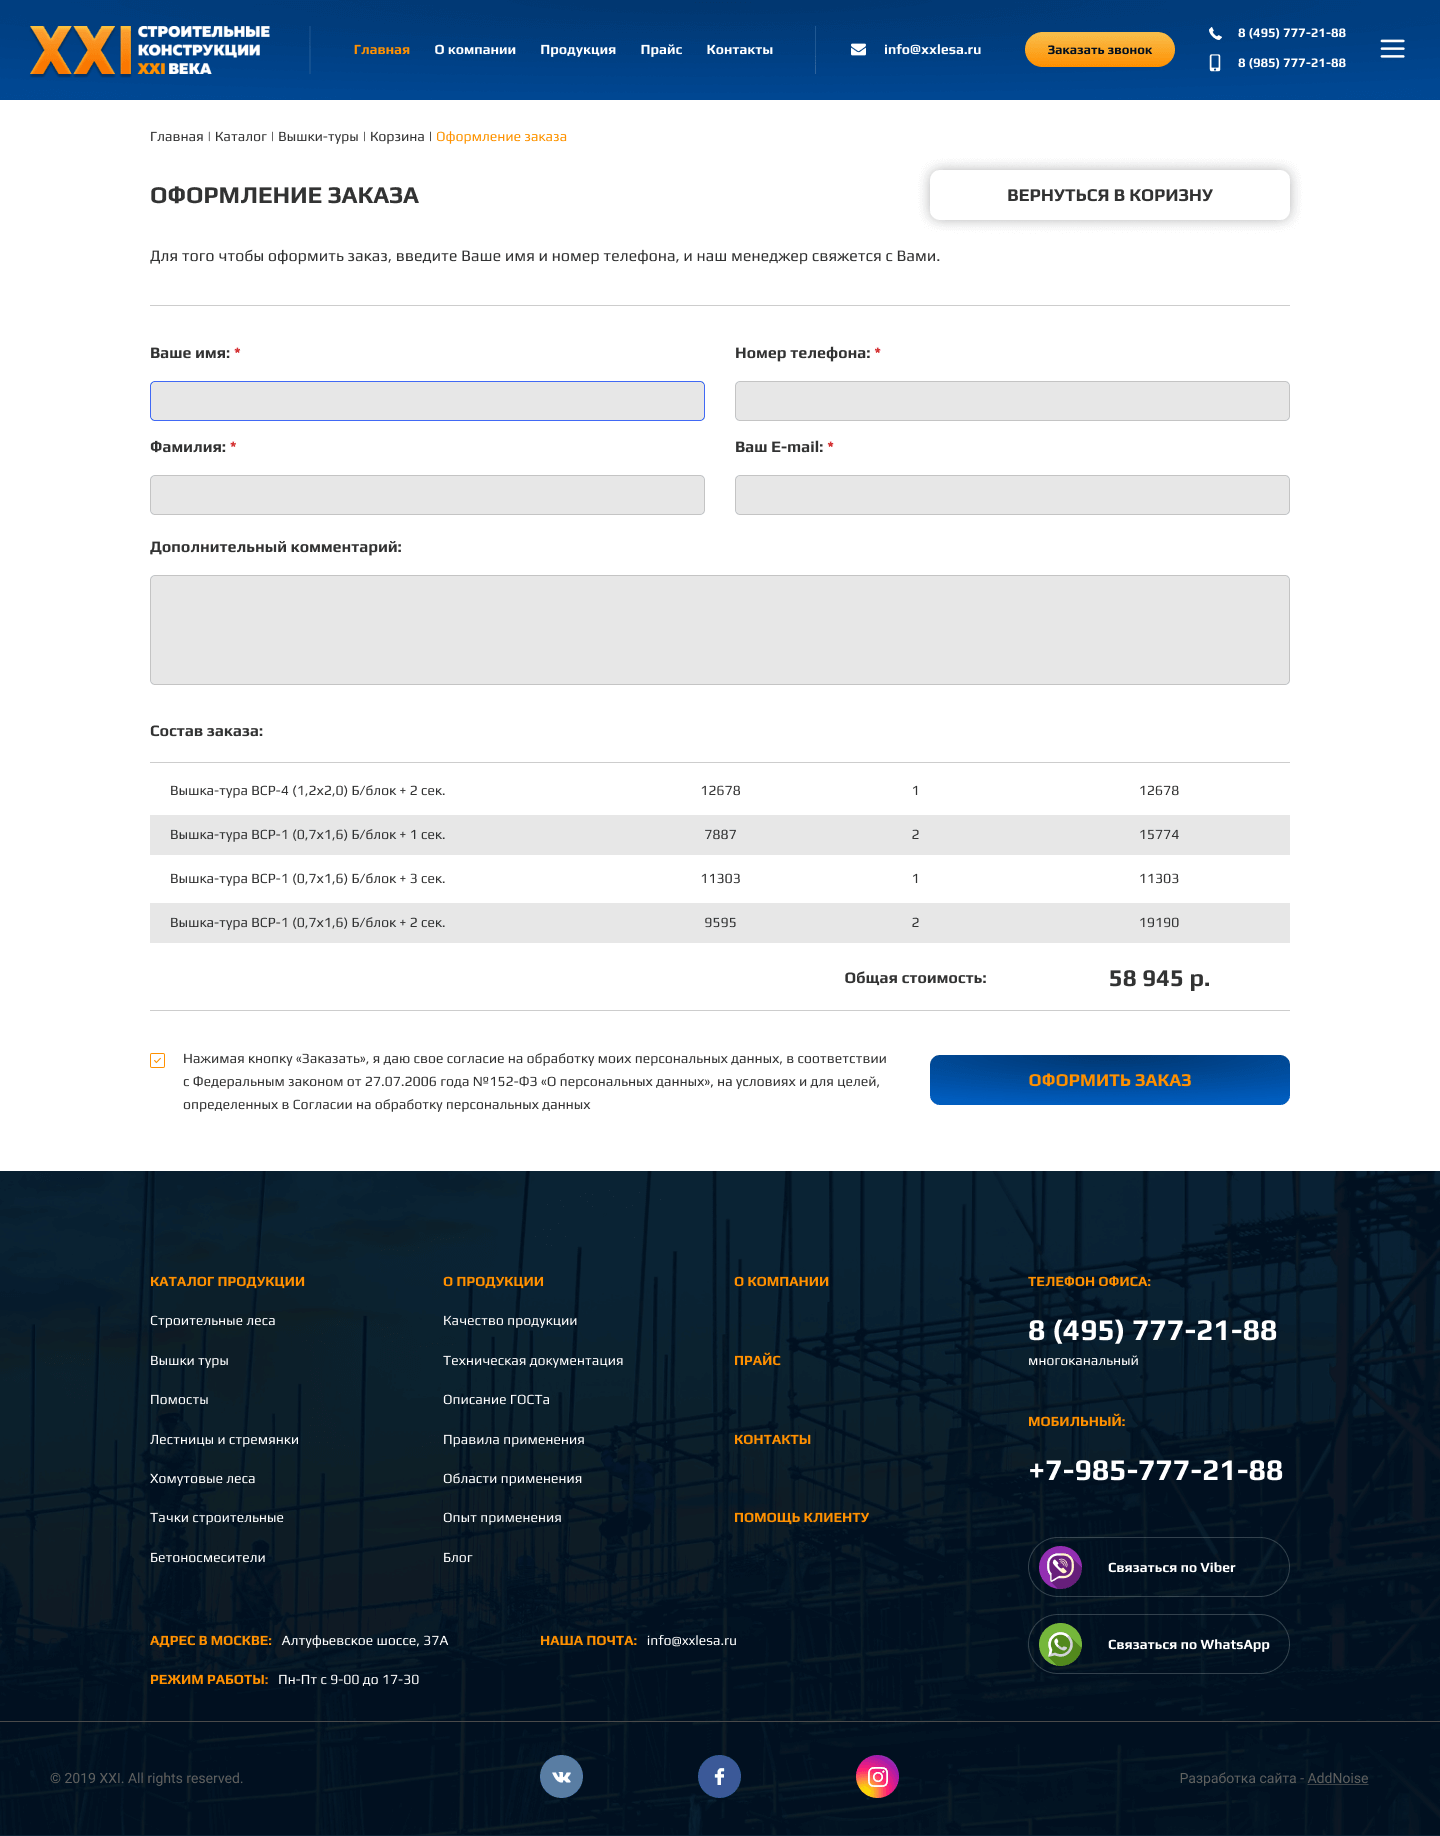Viewport: 1440px width, 1836px height.
Task: Click Корзина in breadcrumbs
Action: coord(397,137)
